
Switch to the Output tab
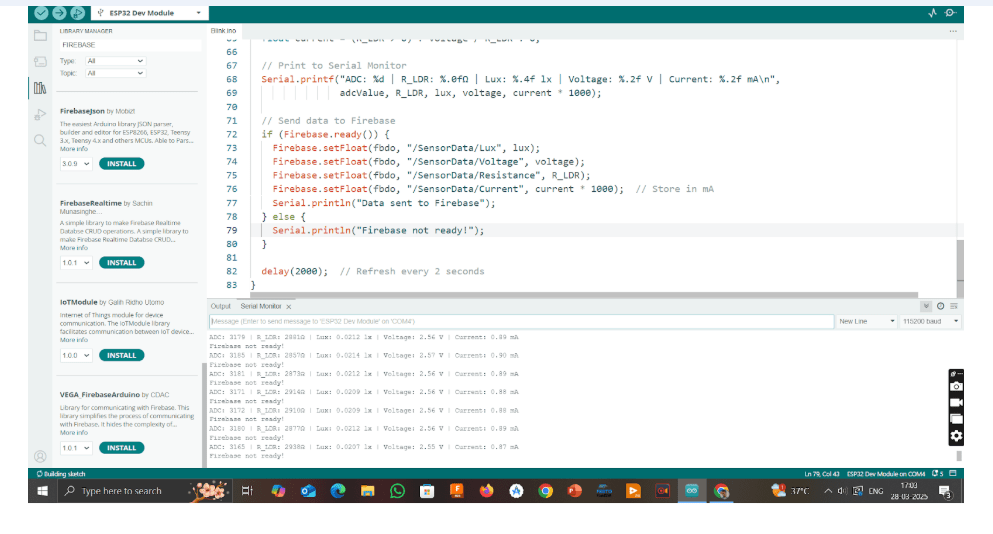(x=220, y=306)
